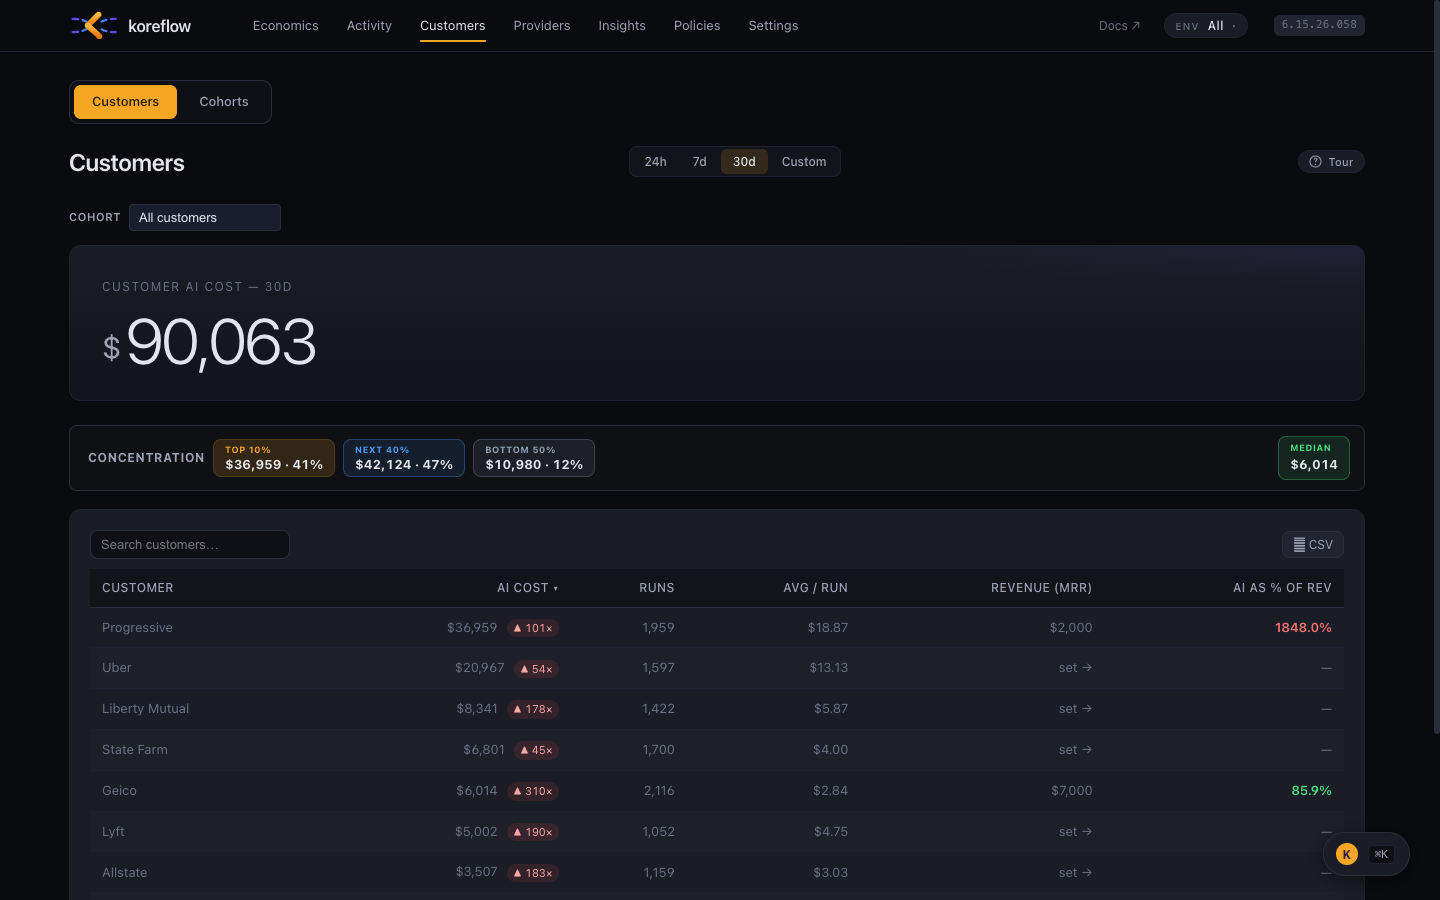The height and width of the screenshot is (900, 1440).
Task: Open the Progressive customer row
Action: pos(717,628)
